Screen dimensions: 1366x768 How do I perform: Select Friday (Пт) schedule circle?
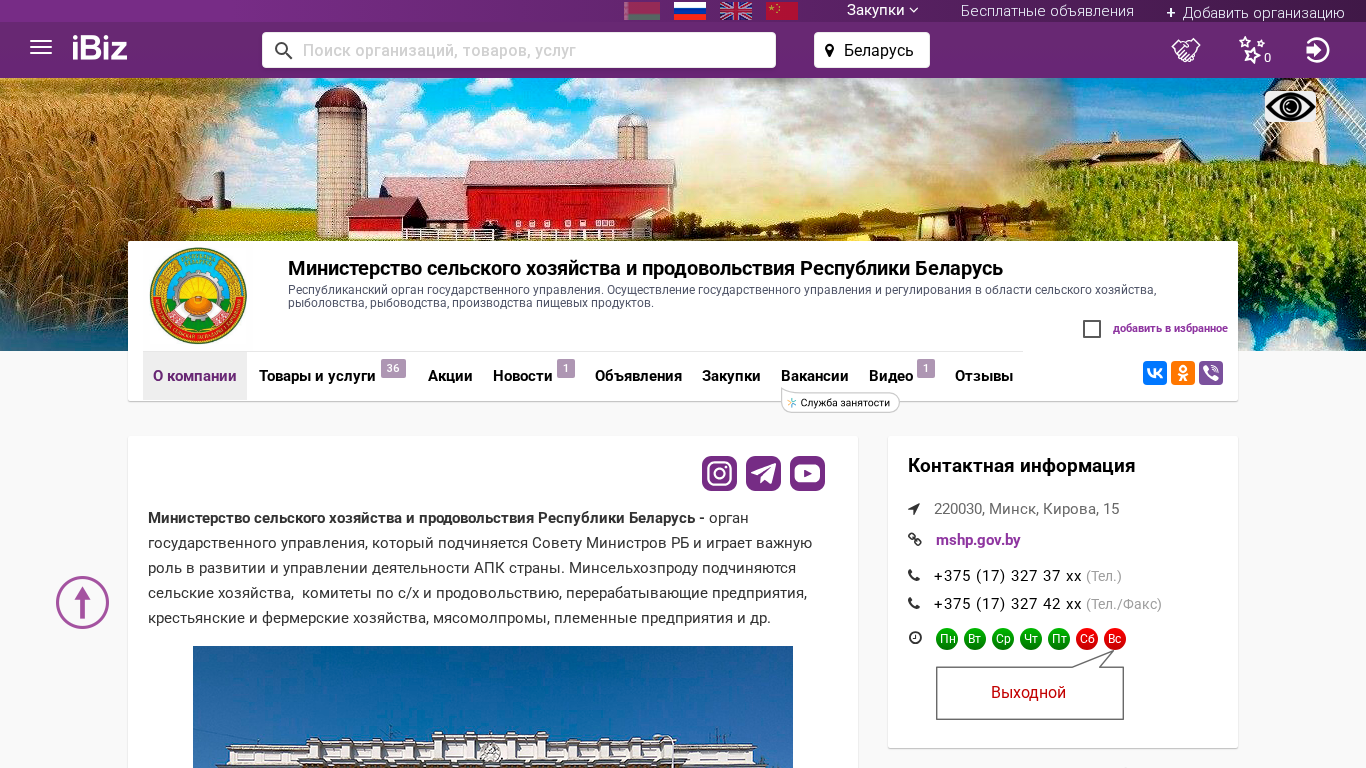click(1059, 639)
